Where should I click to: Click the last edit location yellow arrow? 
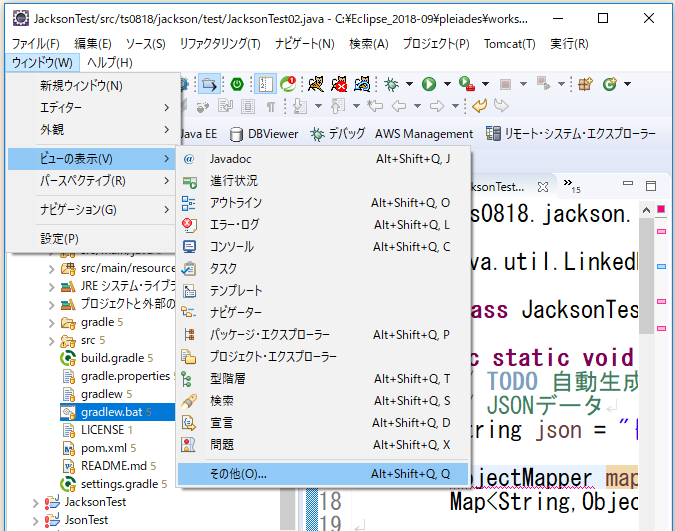coord(479,106)
